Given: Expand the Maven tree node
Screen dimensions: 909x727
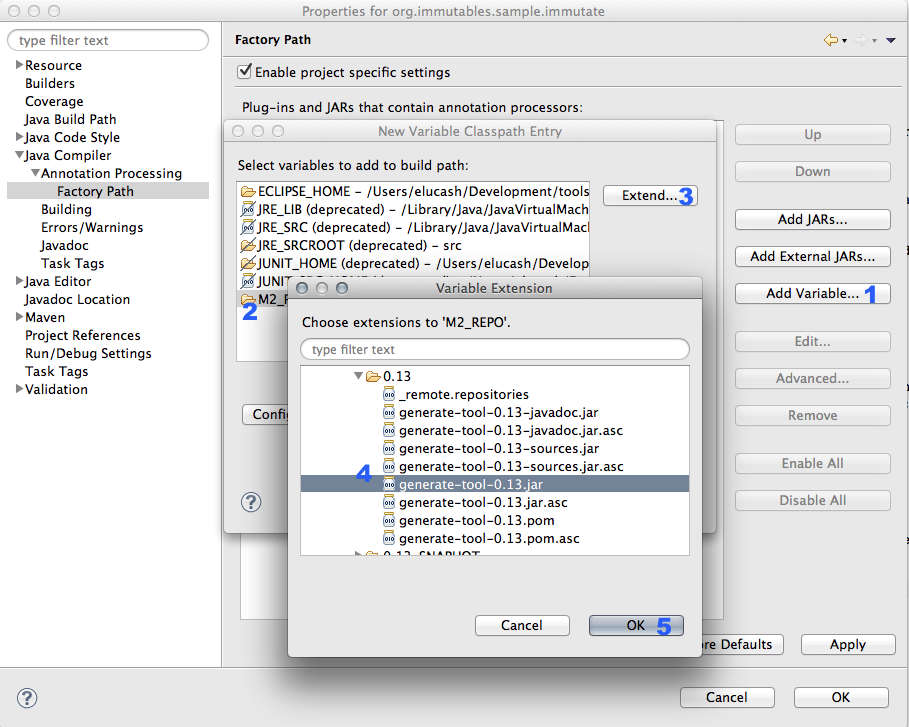Looking at the screenshot, I should point(19,317).
